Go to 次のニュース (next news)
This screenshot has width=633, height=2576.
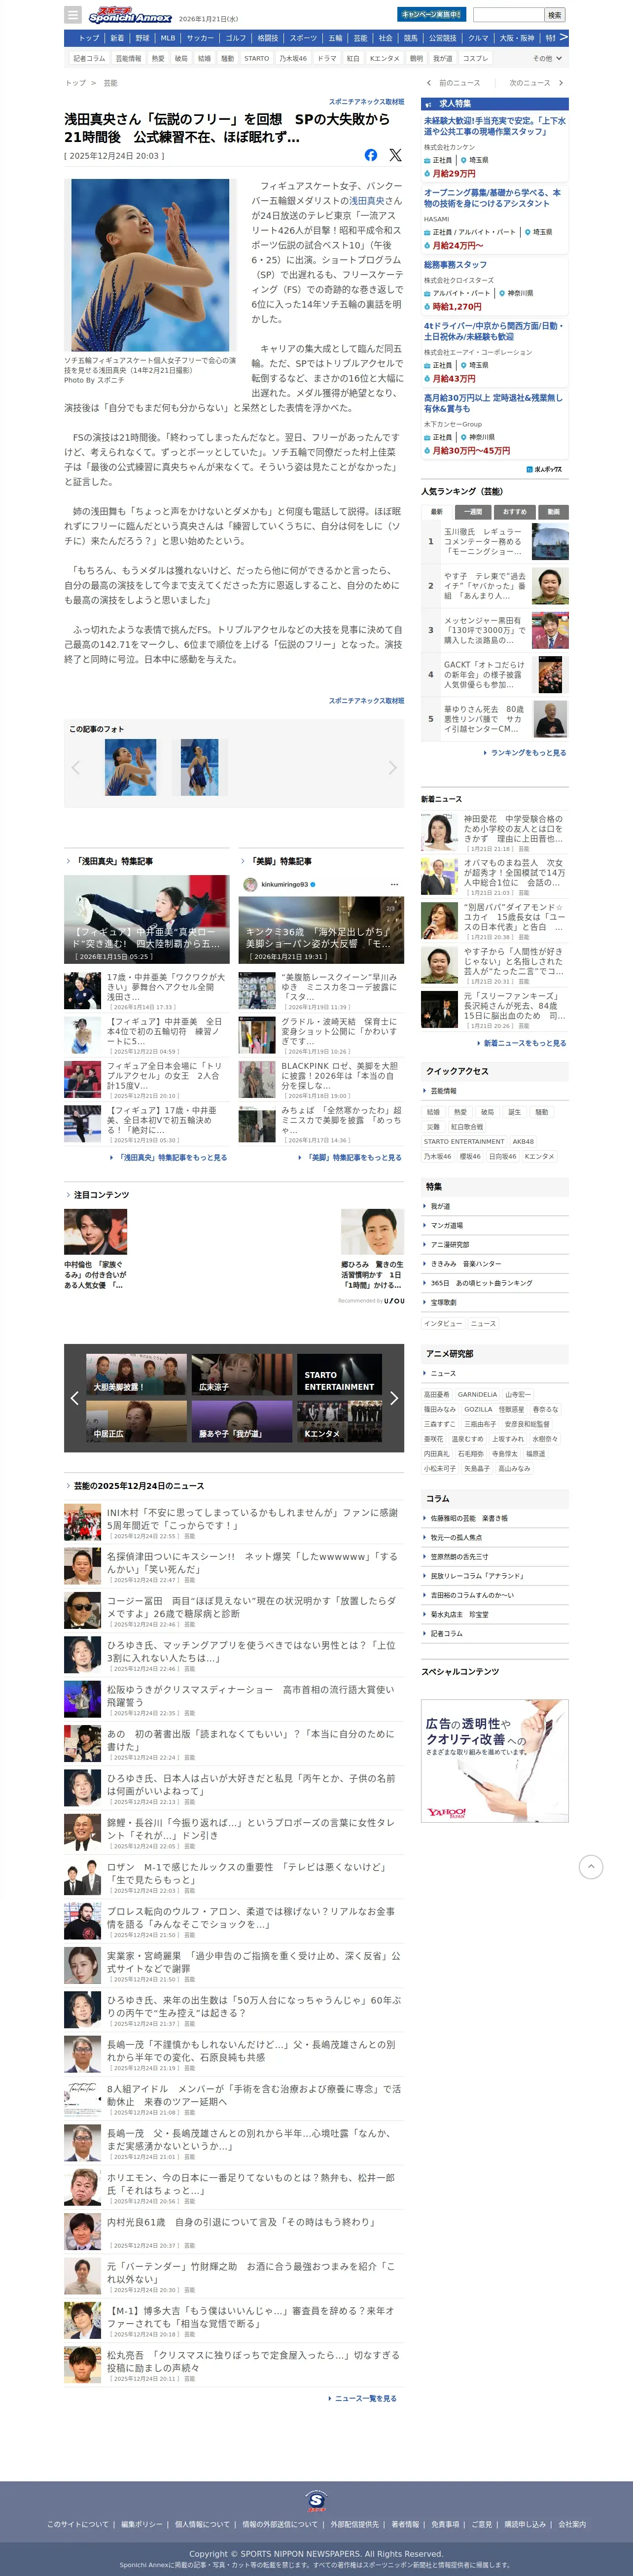coord(536,83)
